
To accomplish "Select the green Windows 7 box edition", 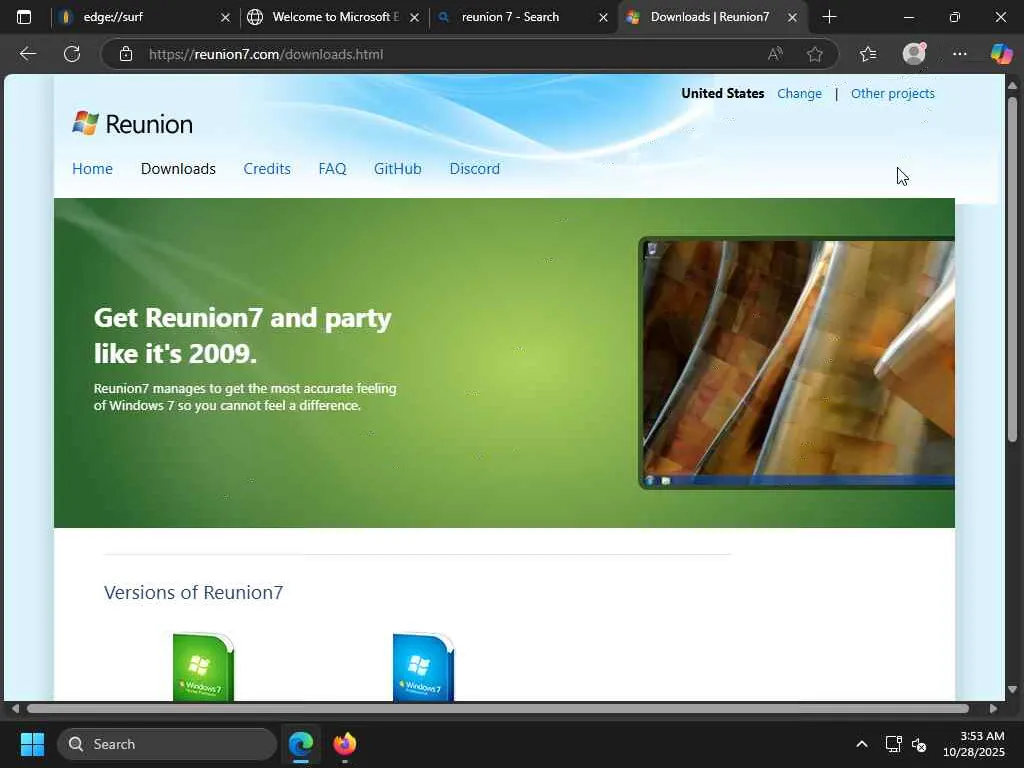I will [203, 667].
